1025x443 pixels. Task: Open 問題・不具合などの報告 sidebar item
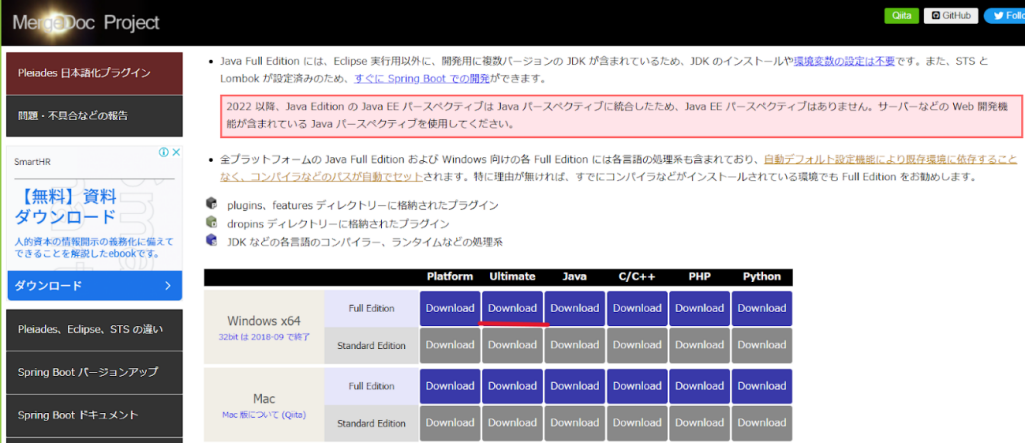pos(94,116)
